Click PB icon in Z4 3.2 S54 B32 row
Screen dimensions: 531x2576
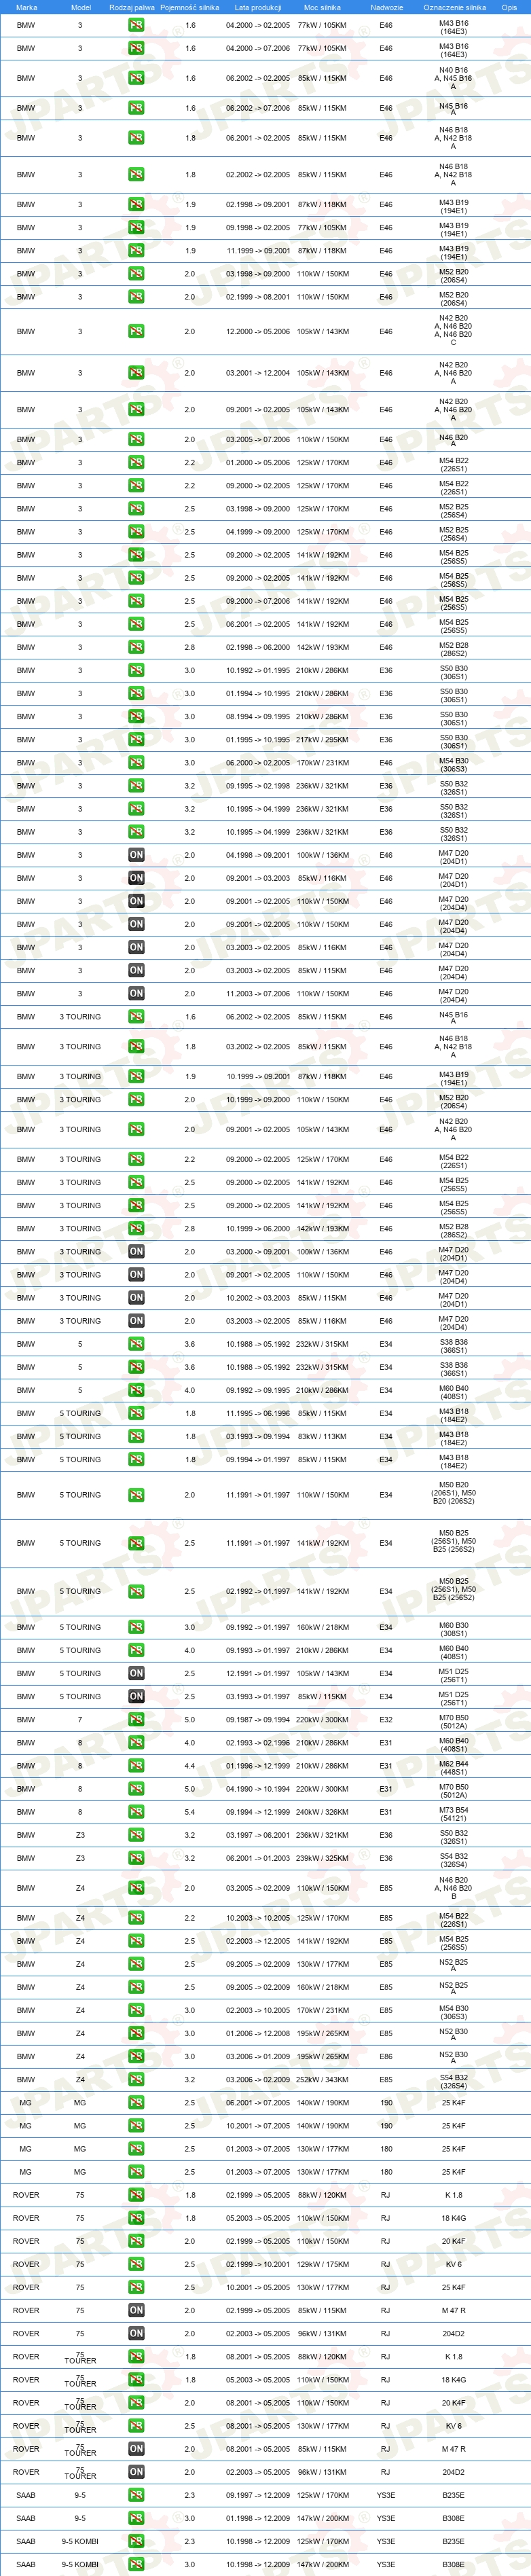coord(136,2079)
